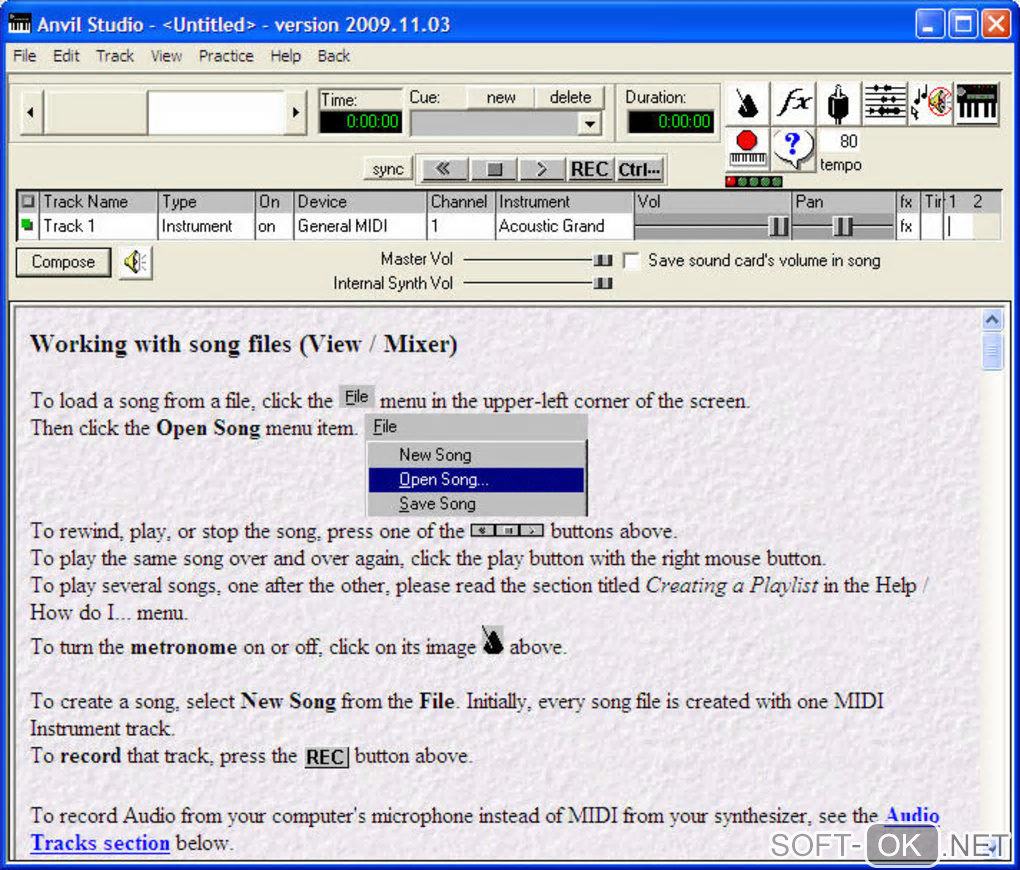Click song position scroll right arrow
1020x870 pixels.
[296, 113]
